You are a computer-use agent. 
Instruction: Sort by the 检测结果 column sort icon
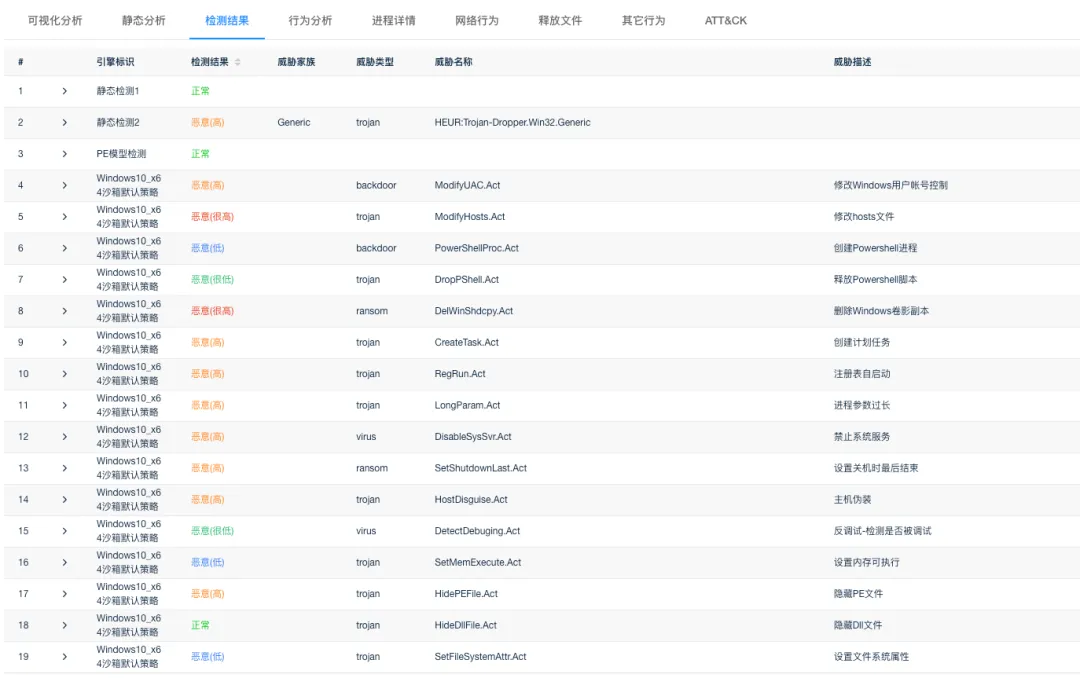(238, 62)
